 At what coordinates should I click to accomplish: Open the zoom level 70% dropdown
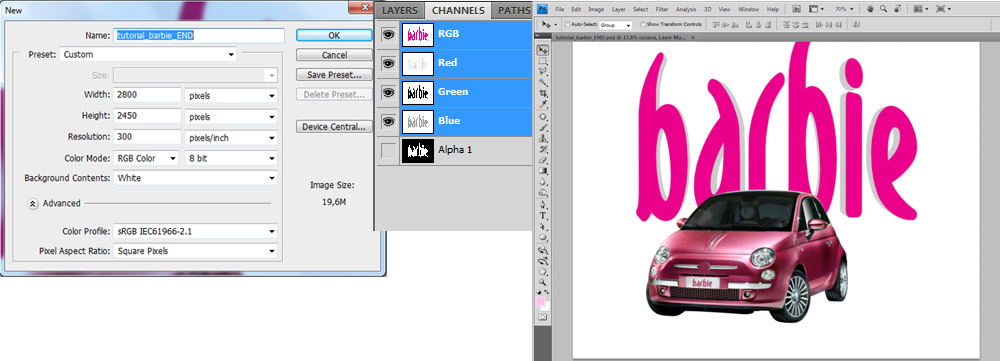[844, 9]
